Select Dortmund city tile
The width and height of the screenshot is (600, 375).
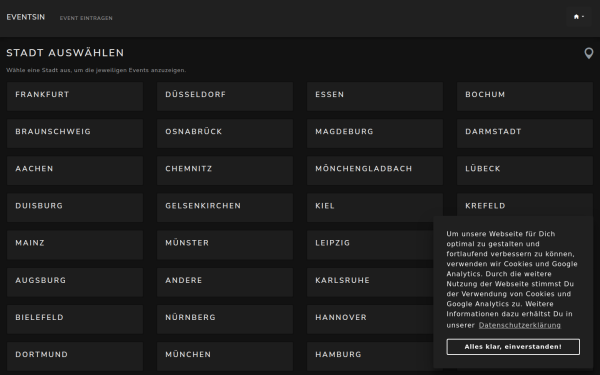(x=75, y=357)
